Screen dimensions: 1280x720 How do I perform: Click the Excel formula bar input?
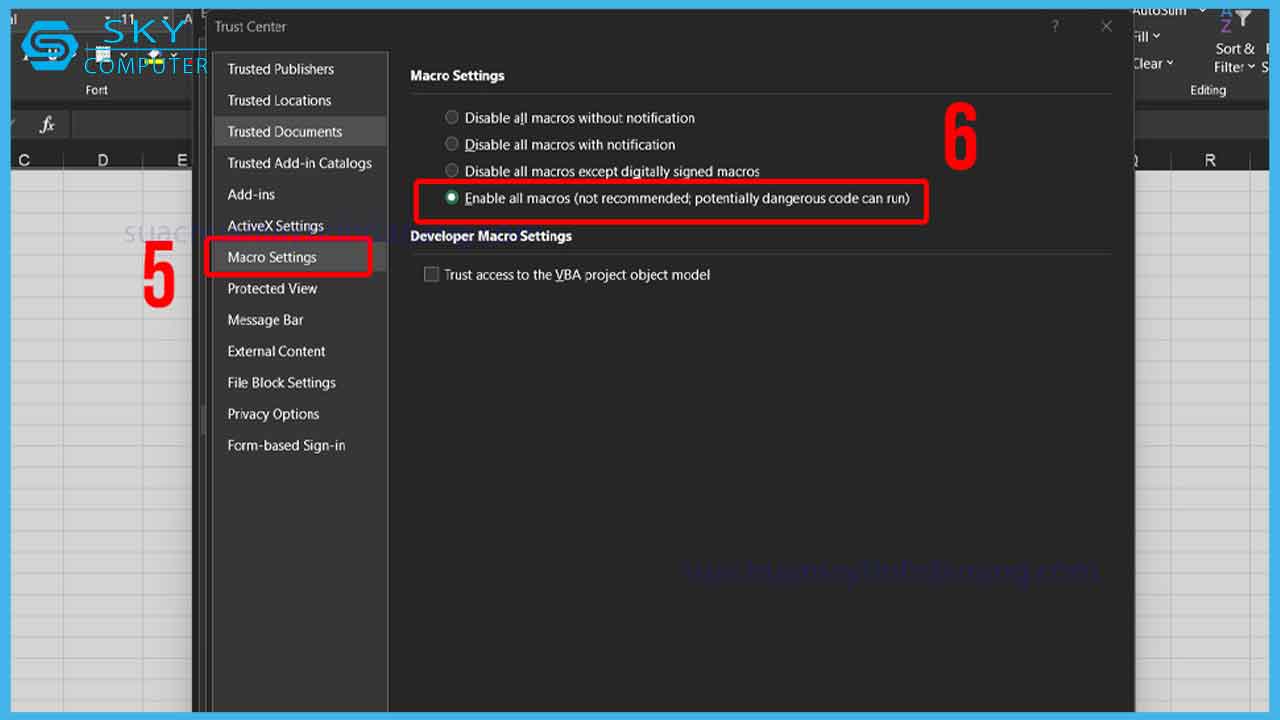click(132, 125)
